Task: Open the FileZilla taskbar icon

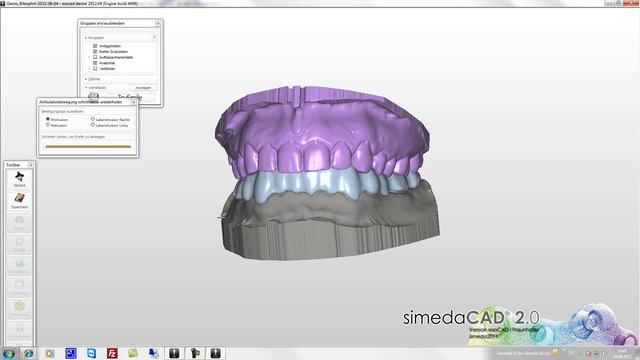Action: (112, 353)
